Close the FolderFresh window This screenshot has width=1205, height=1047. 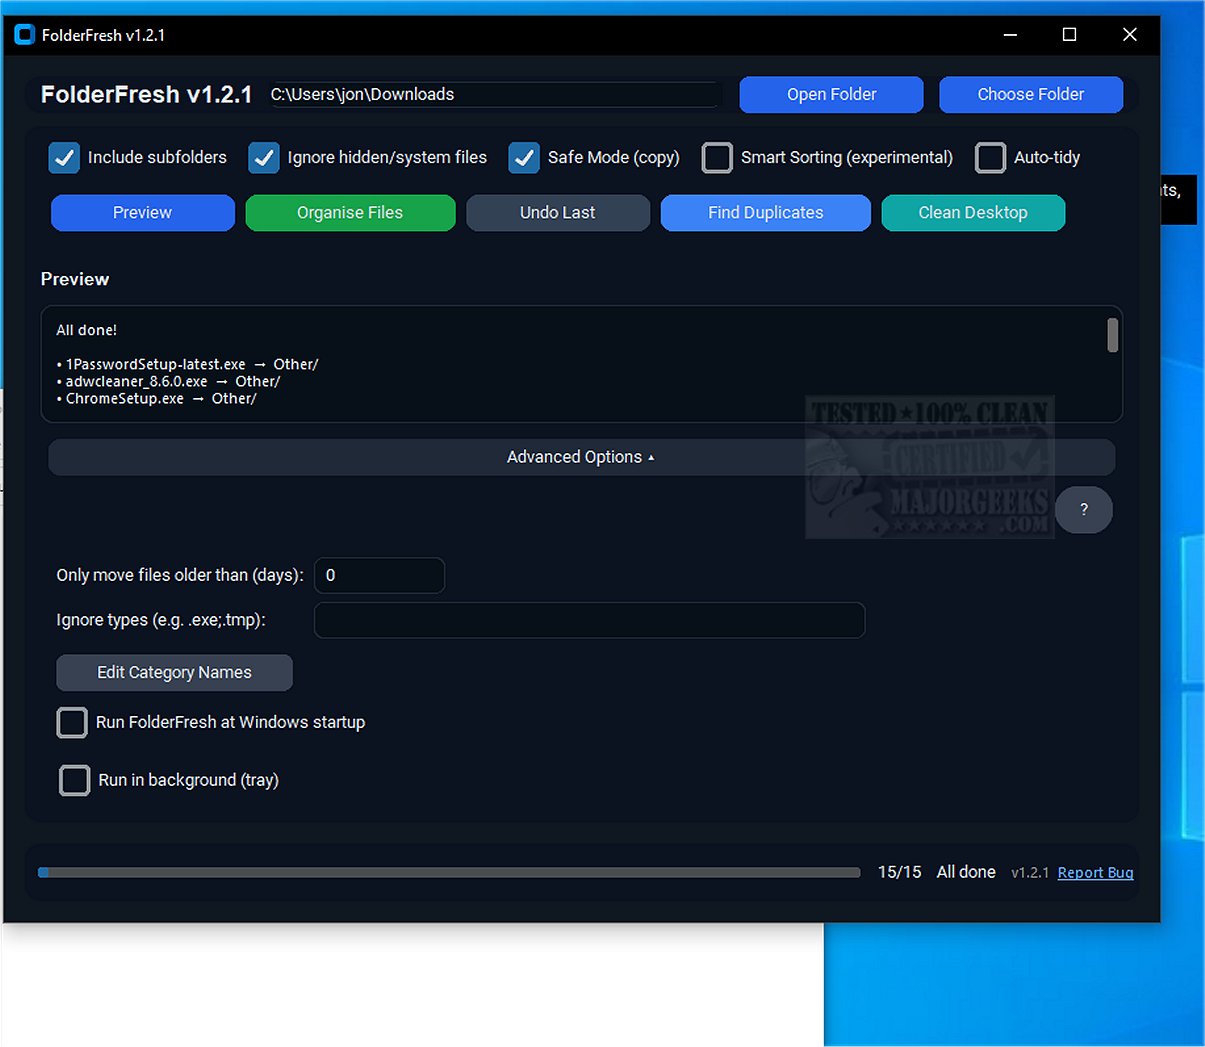click(x=1130, y=35)
